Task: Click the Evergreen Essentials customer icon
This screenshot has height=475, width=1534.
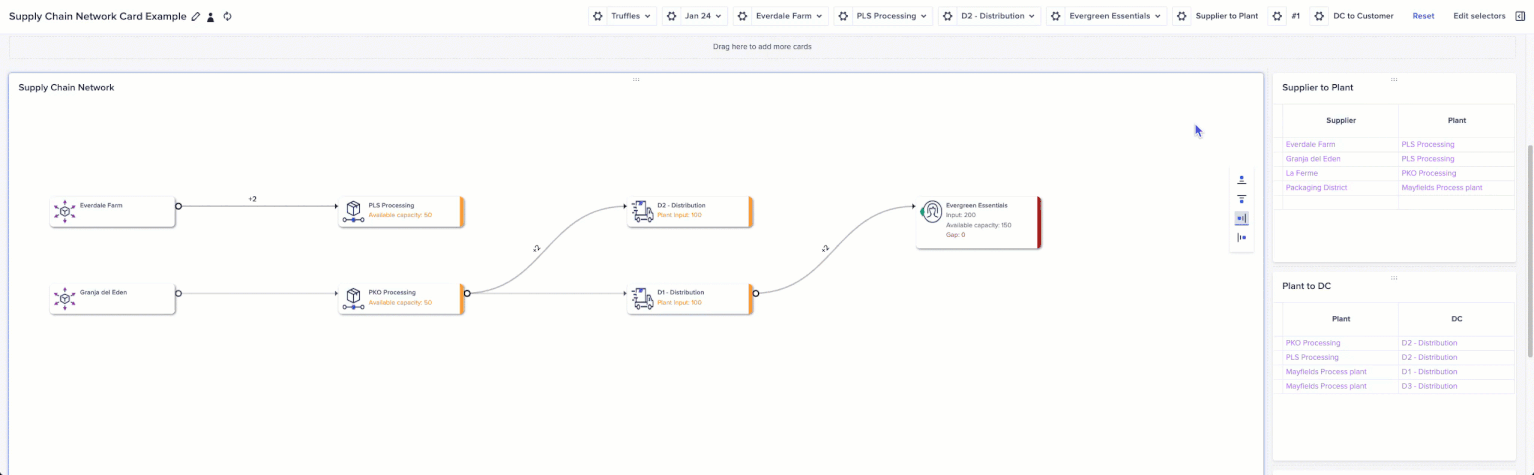Action: coord(932,211)
